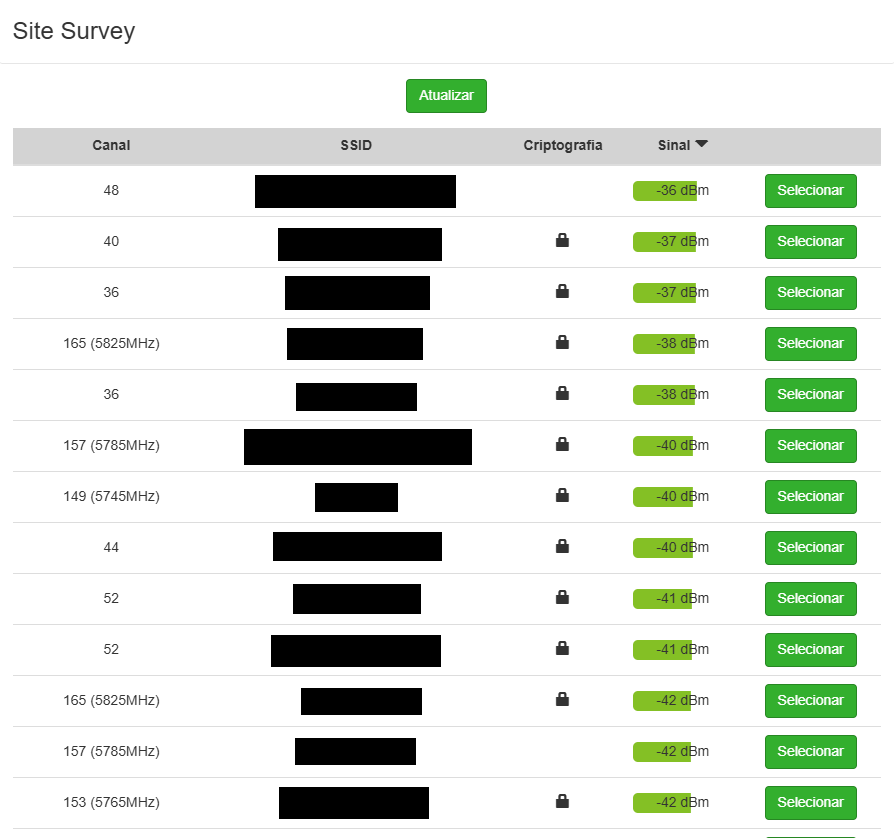Click lock icon in channel 149 (5745MHz) row
Viewport: 894px width, 838px height.
[562, 496]
